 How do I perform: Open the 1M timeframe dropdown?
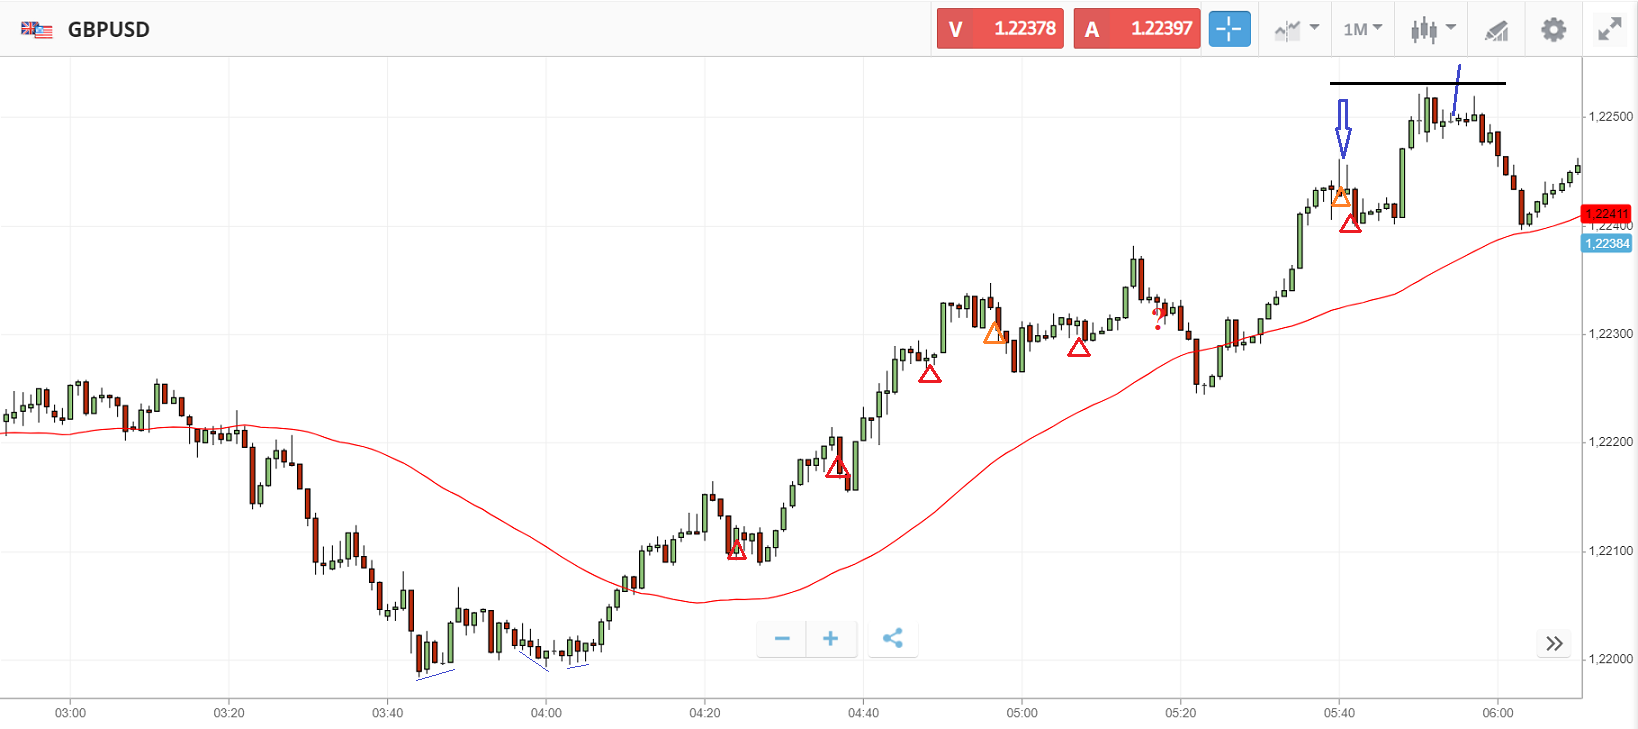tap(1362, 30)
